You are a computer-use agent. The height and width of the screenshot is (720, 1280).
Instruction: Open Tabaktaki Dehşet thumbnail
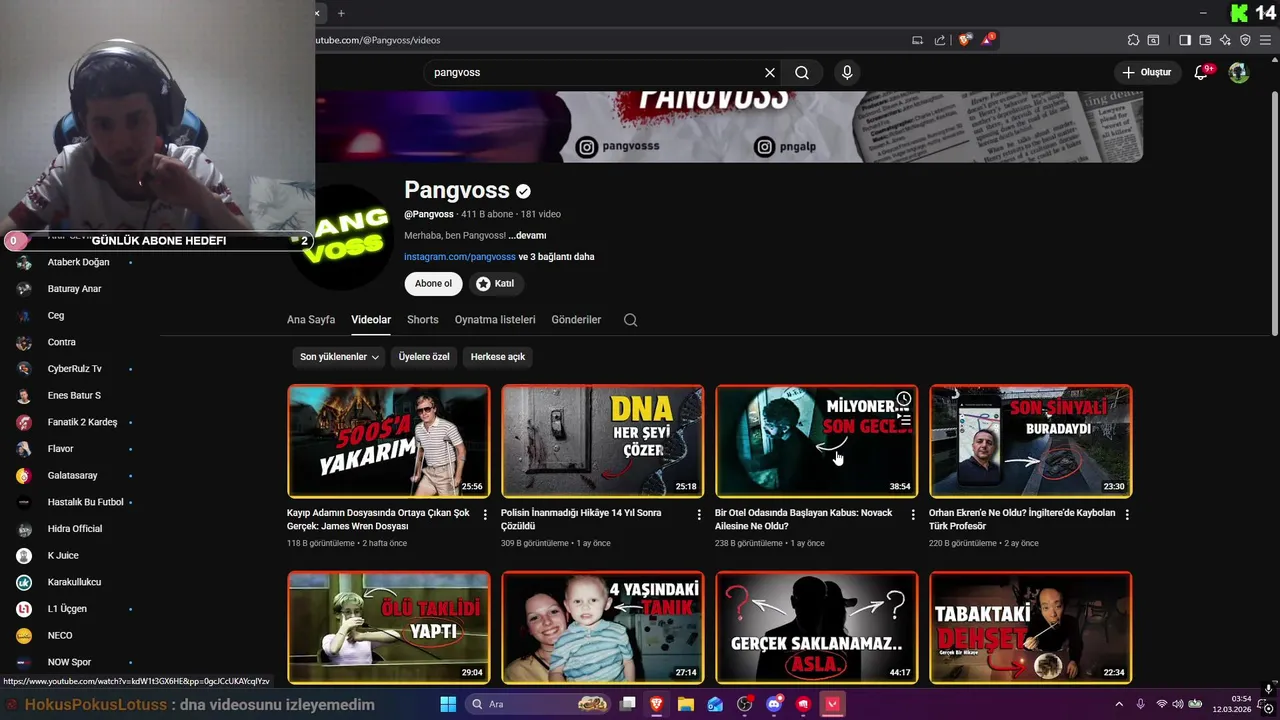point(1031,627)
